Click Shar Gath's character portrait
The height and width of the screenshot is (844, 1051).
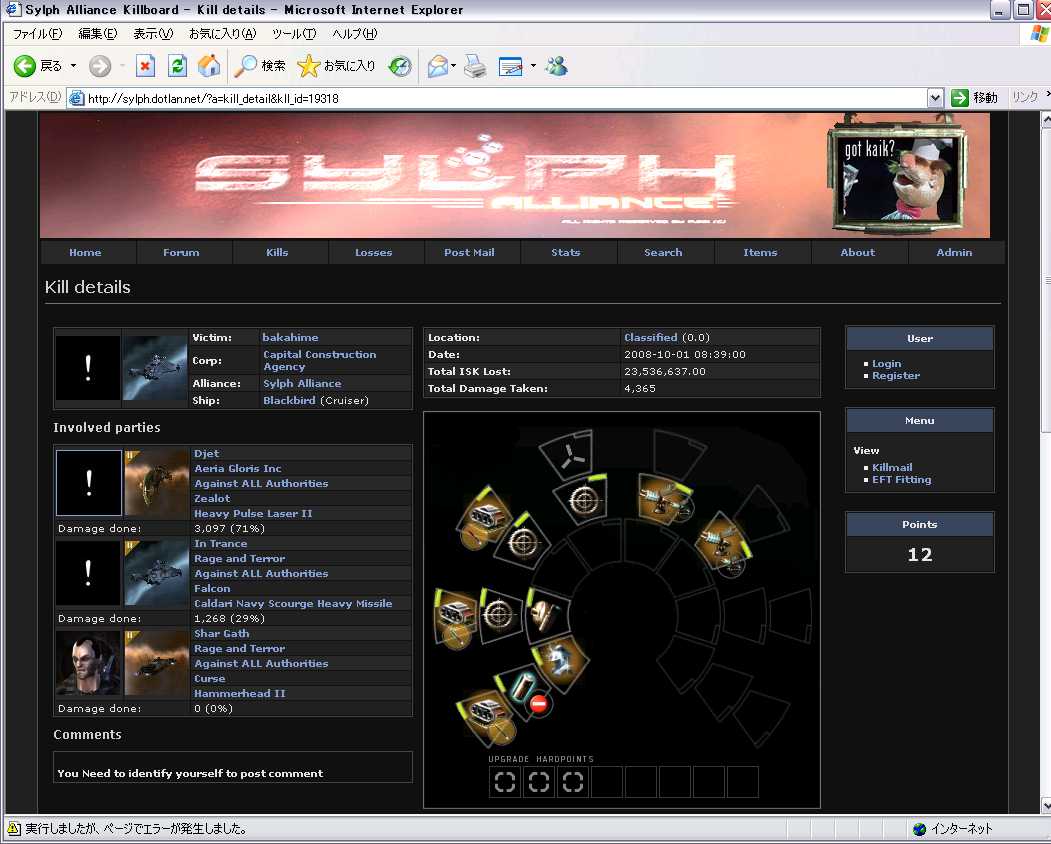coord(89,664)
